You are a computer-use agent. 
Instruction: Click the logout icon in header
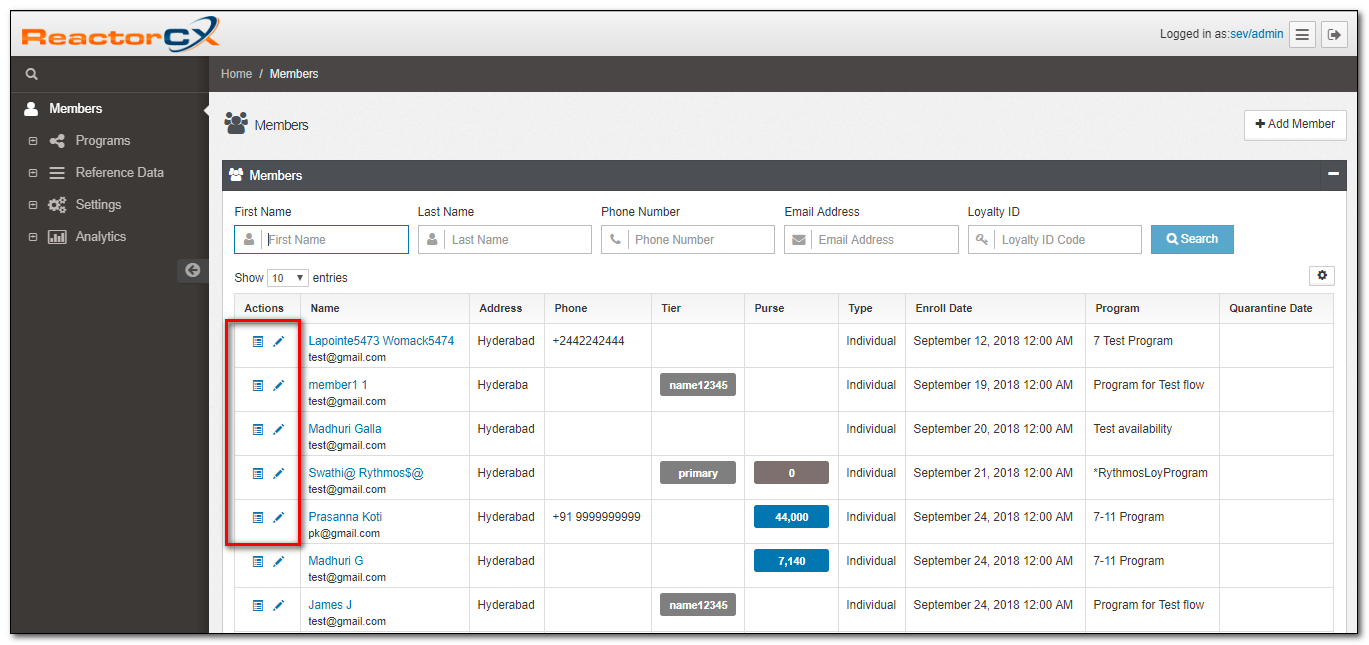pyautogui.click(x=1334, y=34)
